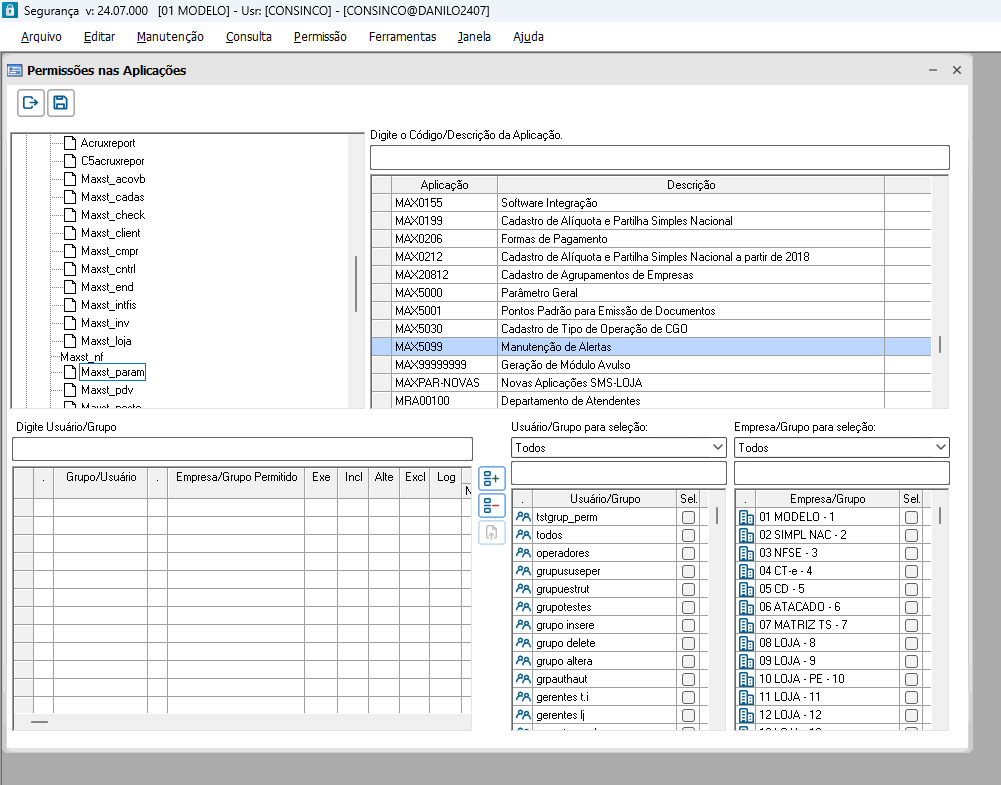
Task: Select the checkbox for grupo delete
Action: pyautogui.click(x=688, y=643)
